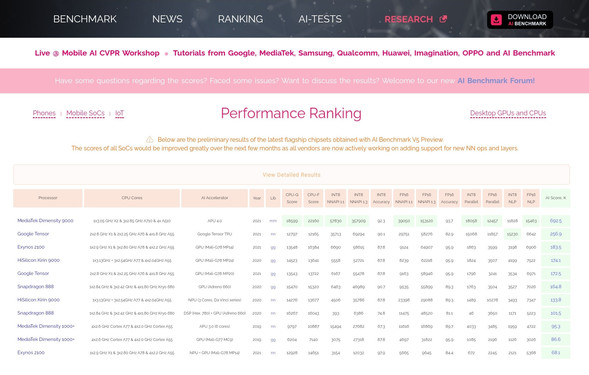Open Snapdragon 888 link with AI score 164.8

pos(35,286)
